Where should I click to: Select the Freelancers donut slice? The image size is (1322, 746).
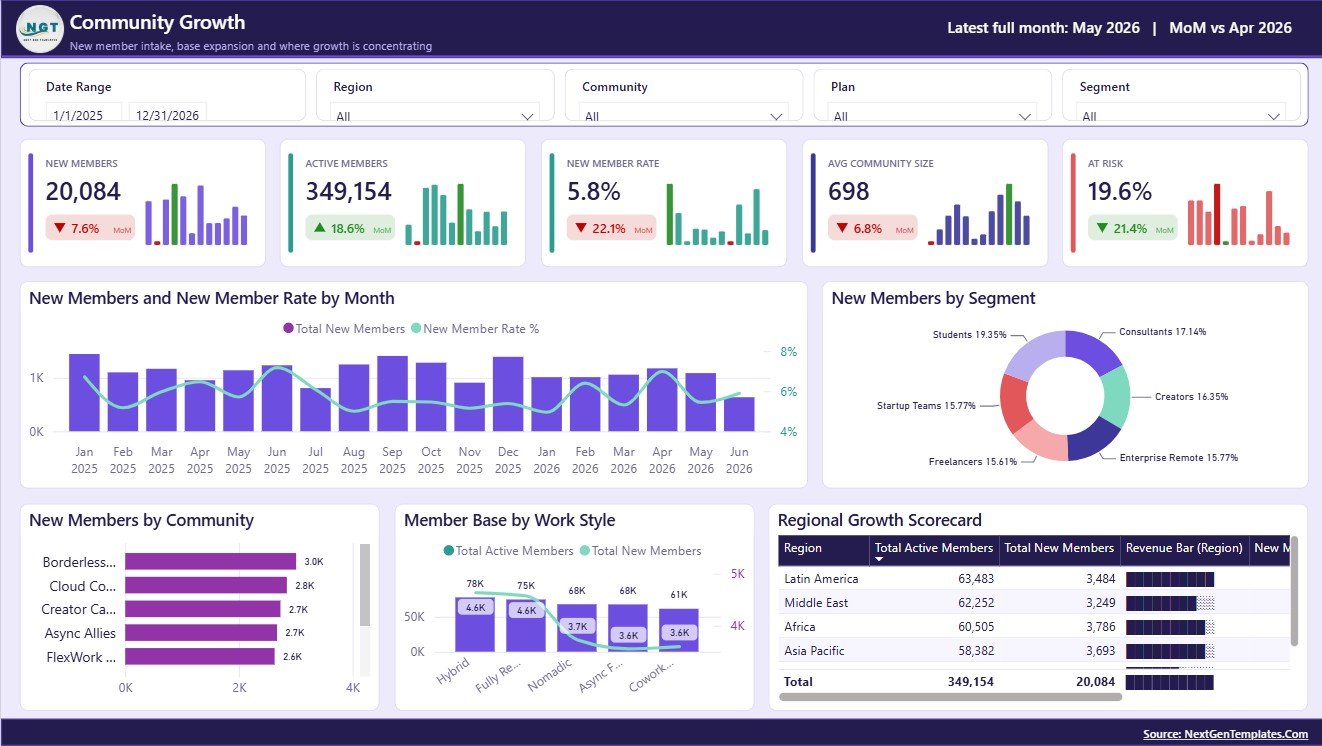pos(1040,441)
